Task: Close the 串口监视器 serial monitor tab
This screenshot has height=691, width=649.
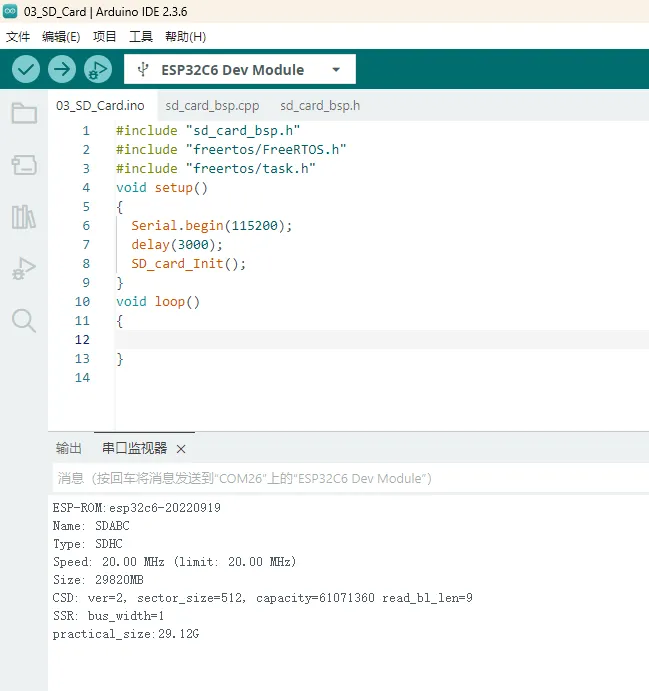Action: [181, 449]
